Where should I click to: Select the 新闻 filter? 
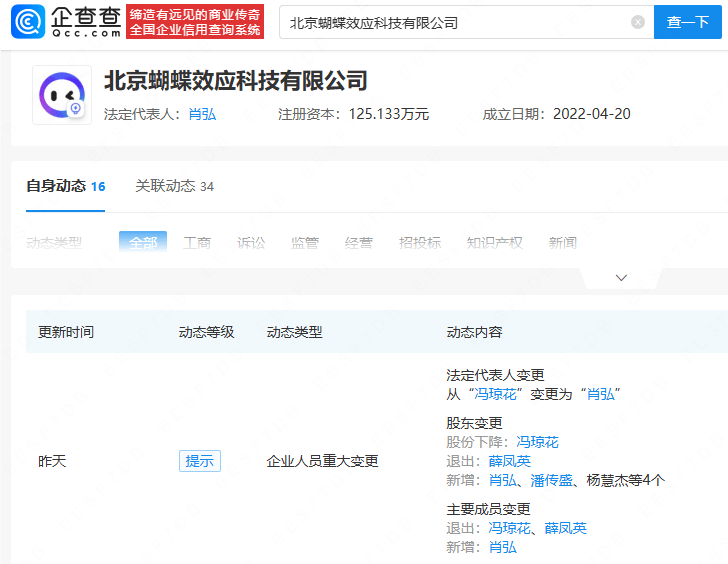click(x=563, y=242)
